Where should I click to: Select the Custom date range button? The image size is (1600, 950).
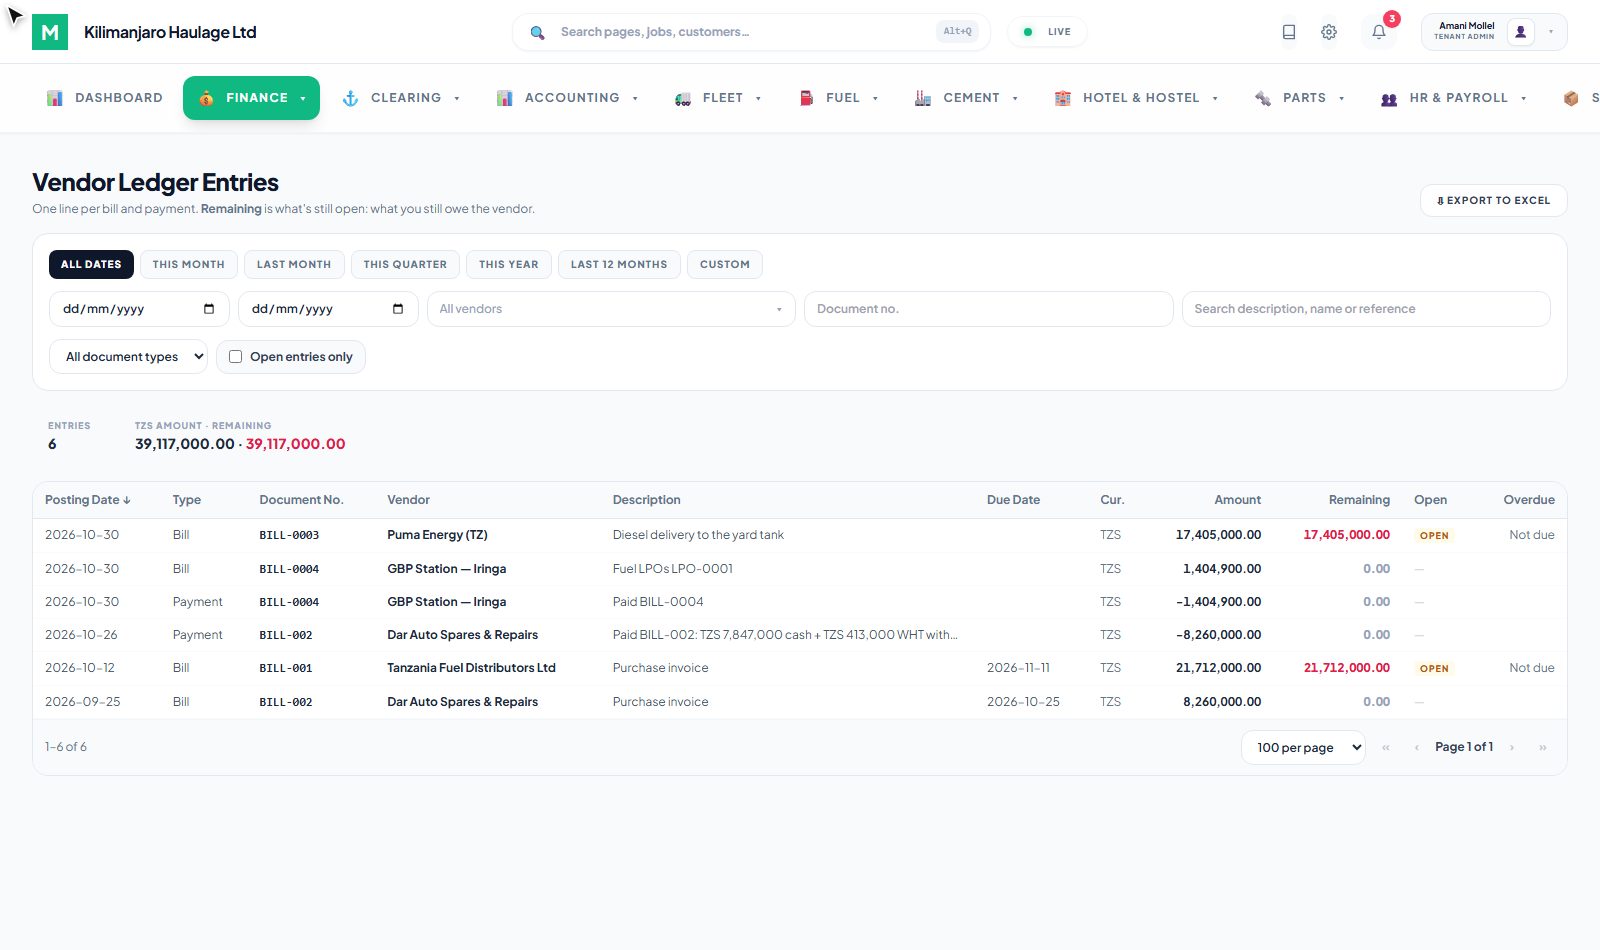[x=725, y=264]
